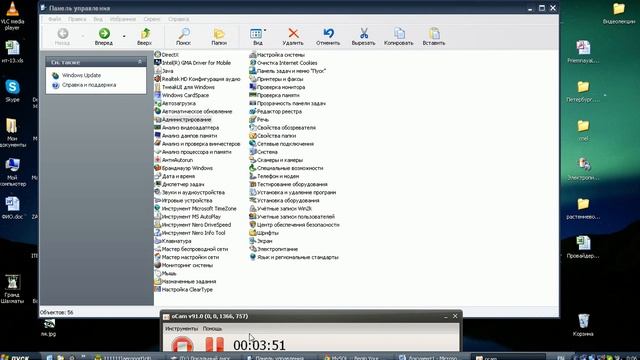Image resolution: width=640 pixels, height=360 pixels.
Task: Open the Сервис menu
Action: pyautogui.click(x=152, y=19)
